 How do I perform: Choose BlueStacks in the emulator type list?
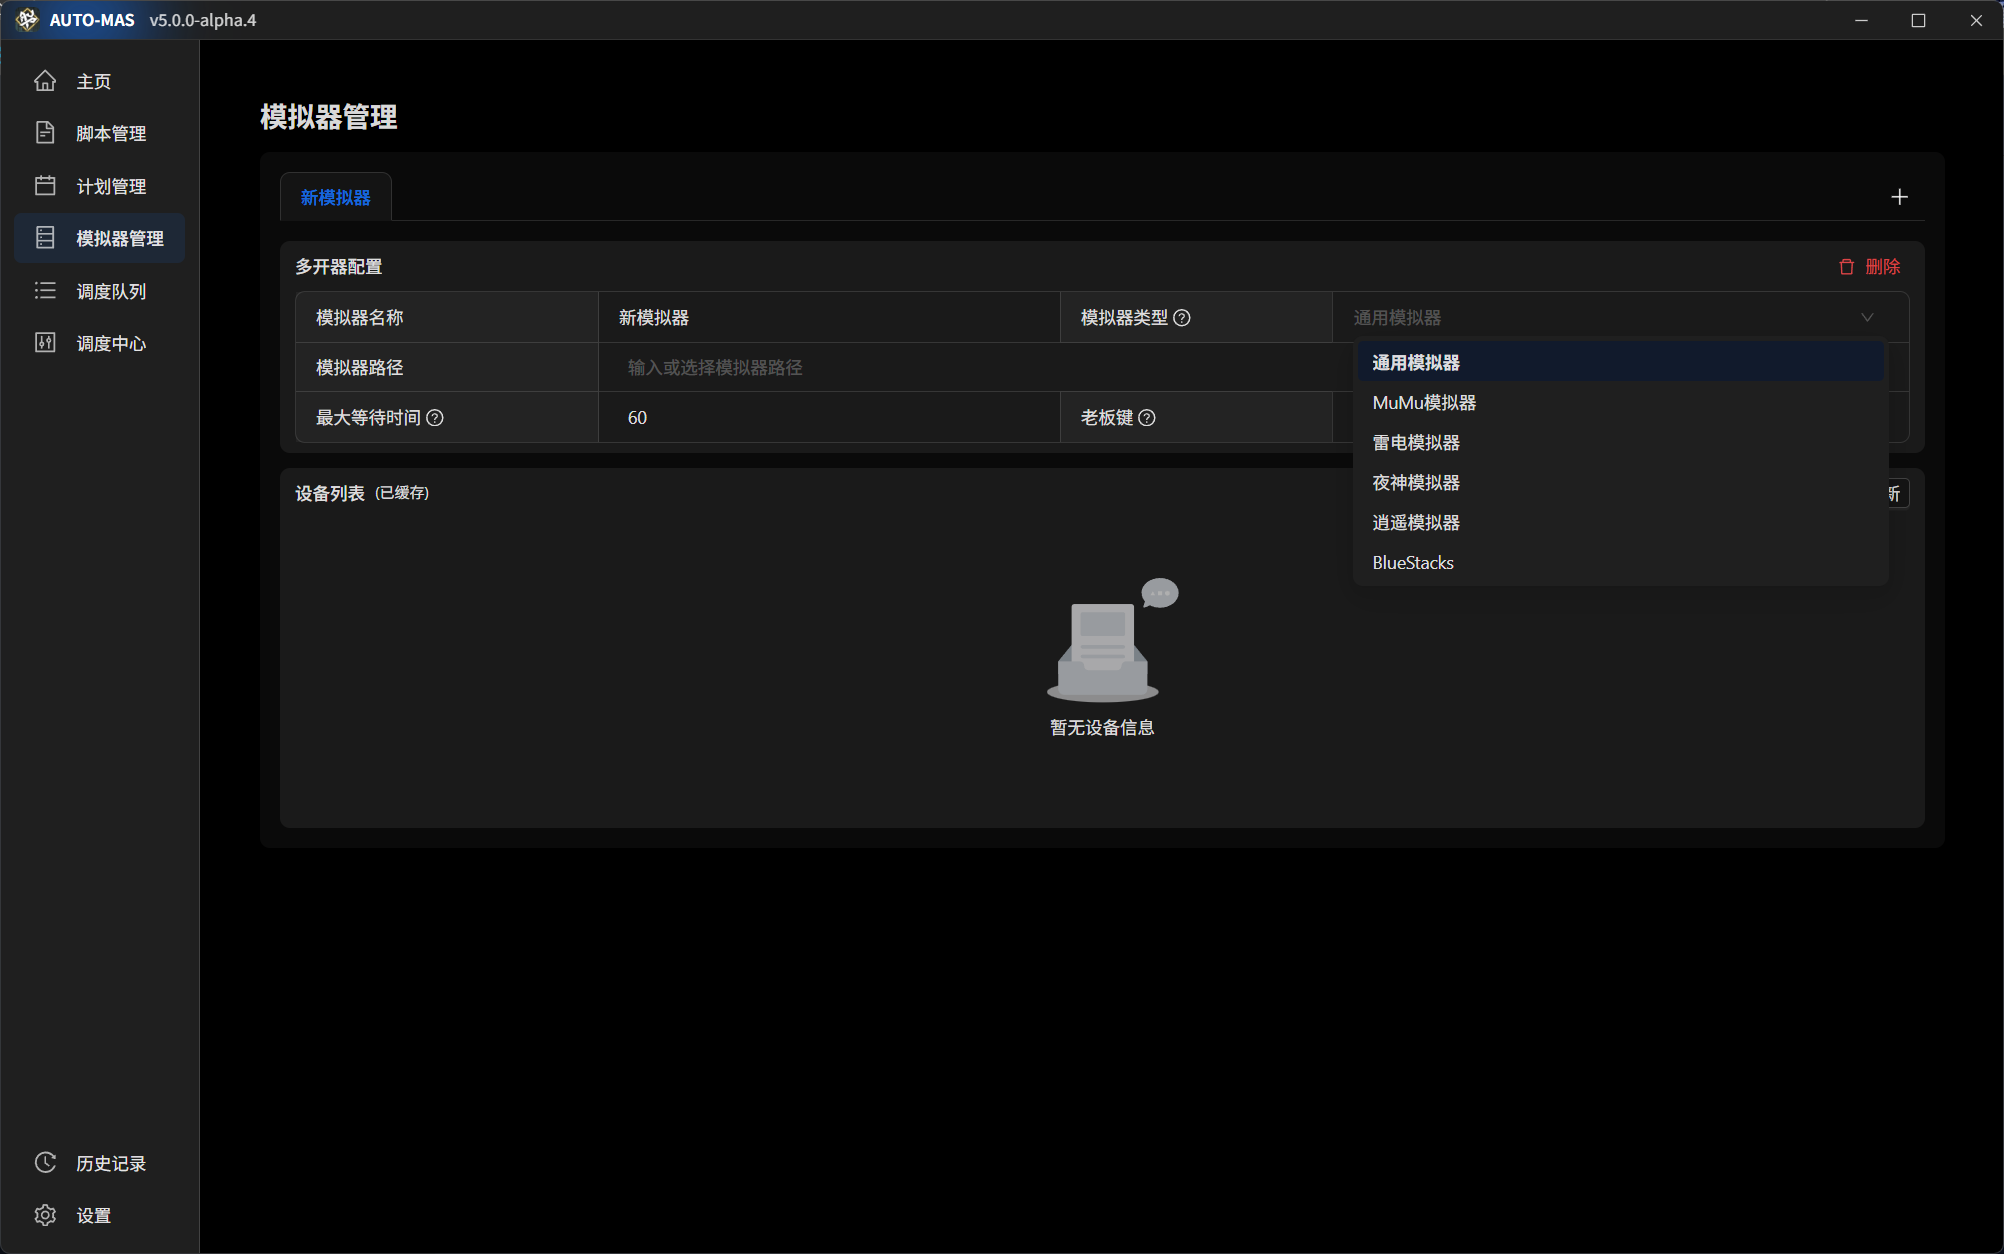(x=1412, y=562)
